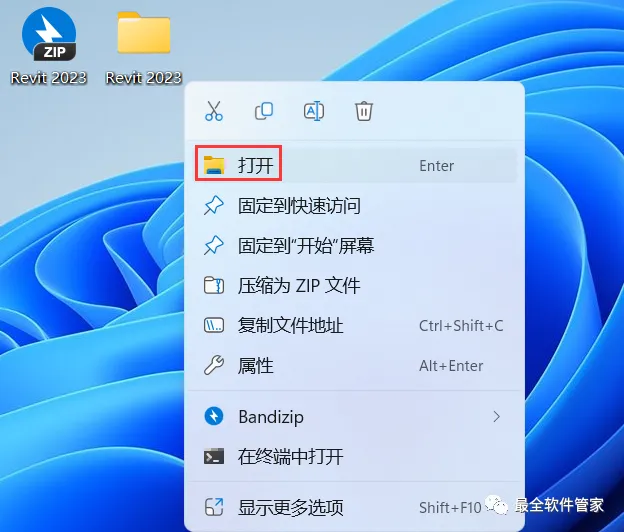Screen dimensions: 624x532
Task: Click the zip folder icon beside 压缩为 ZIP 文件
Action: click(x=214, y=286)
